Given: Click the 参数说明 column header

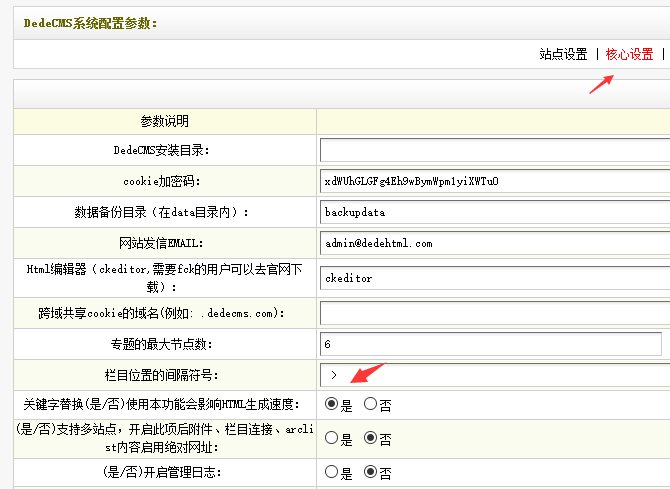Looking at the screenshot, I should point(165,121).
